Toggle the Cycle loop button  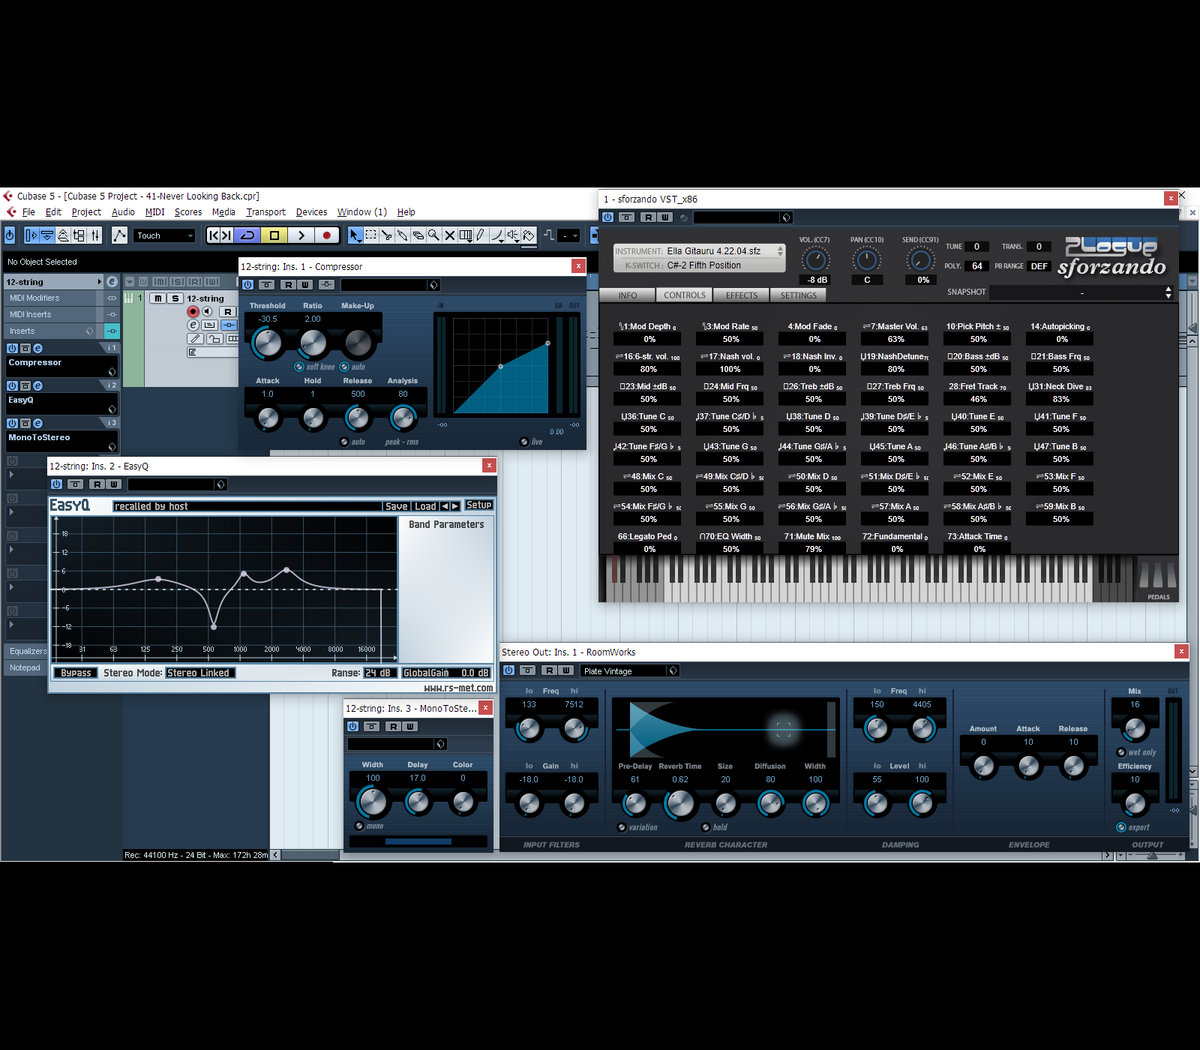click(x=247, y=236)
